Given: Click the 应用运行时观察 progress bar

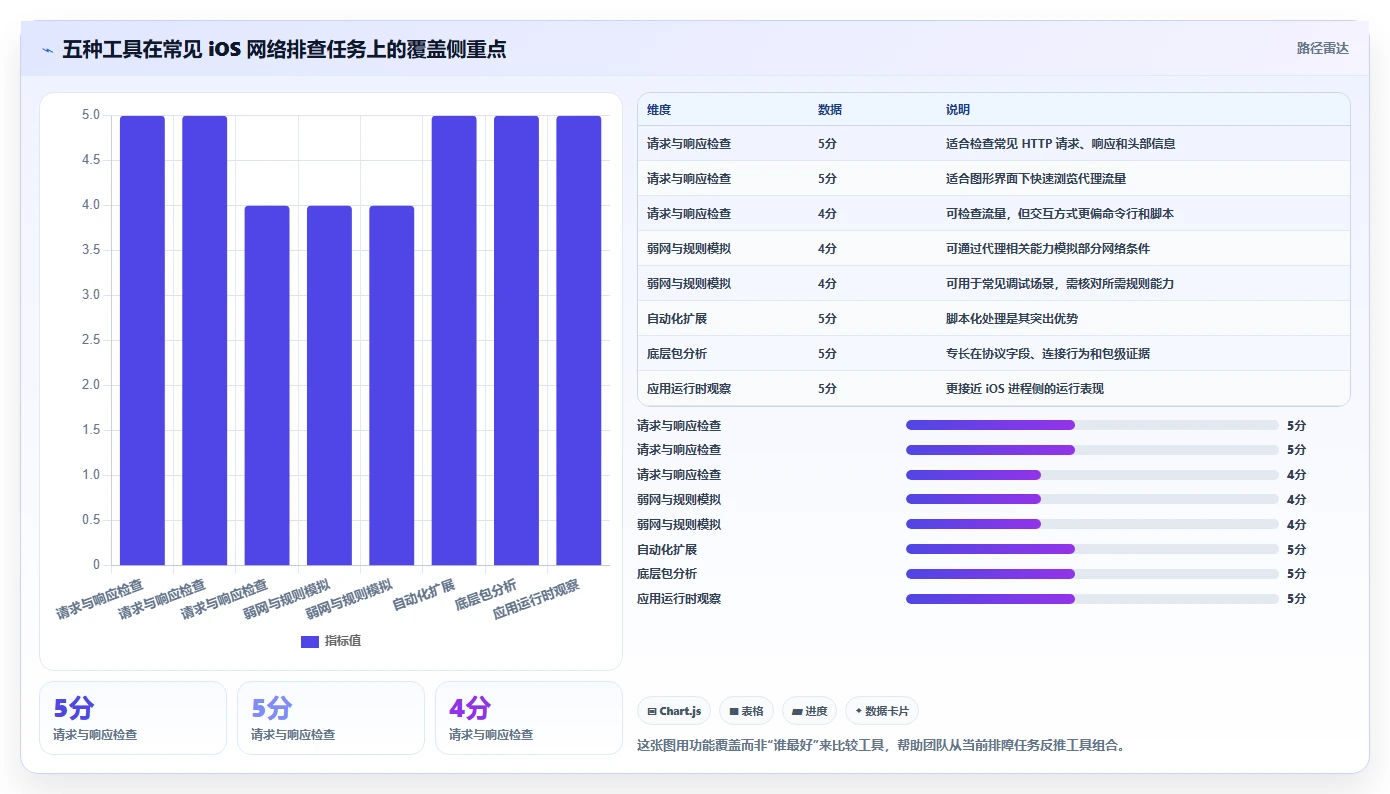Looking at the screenshot, I should (1092, 599).
